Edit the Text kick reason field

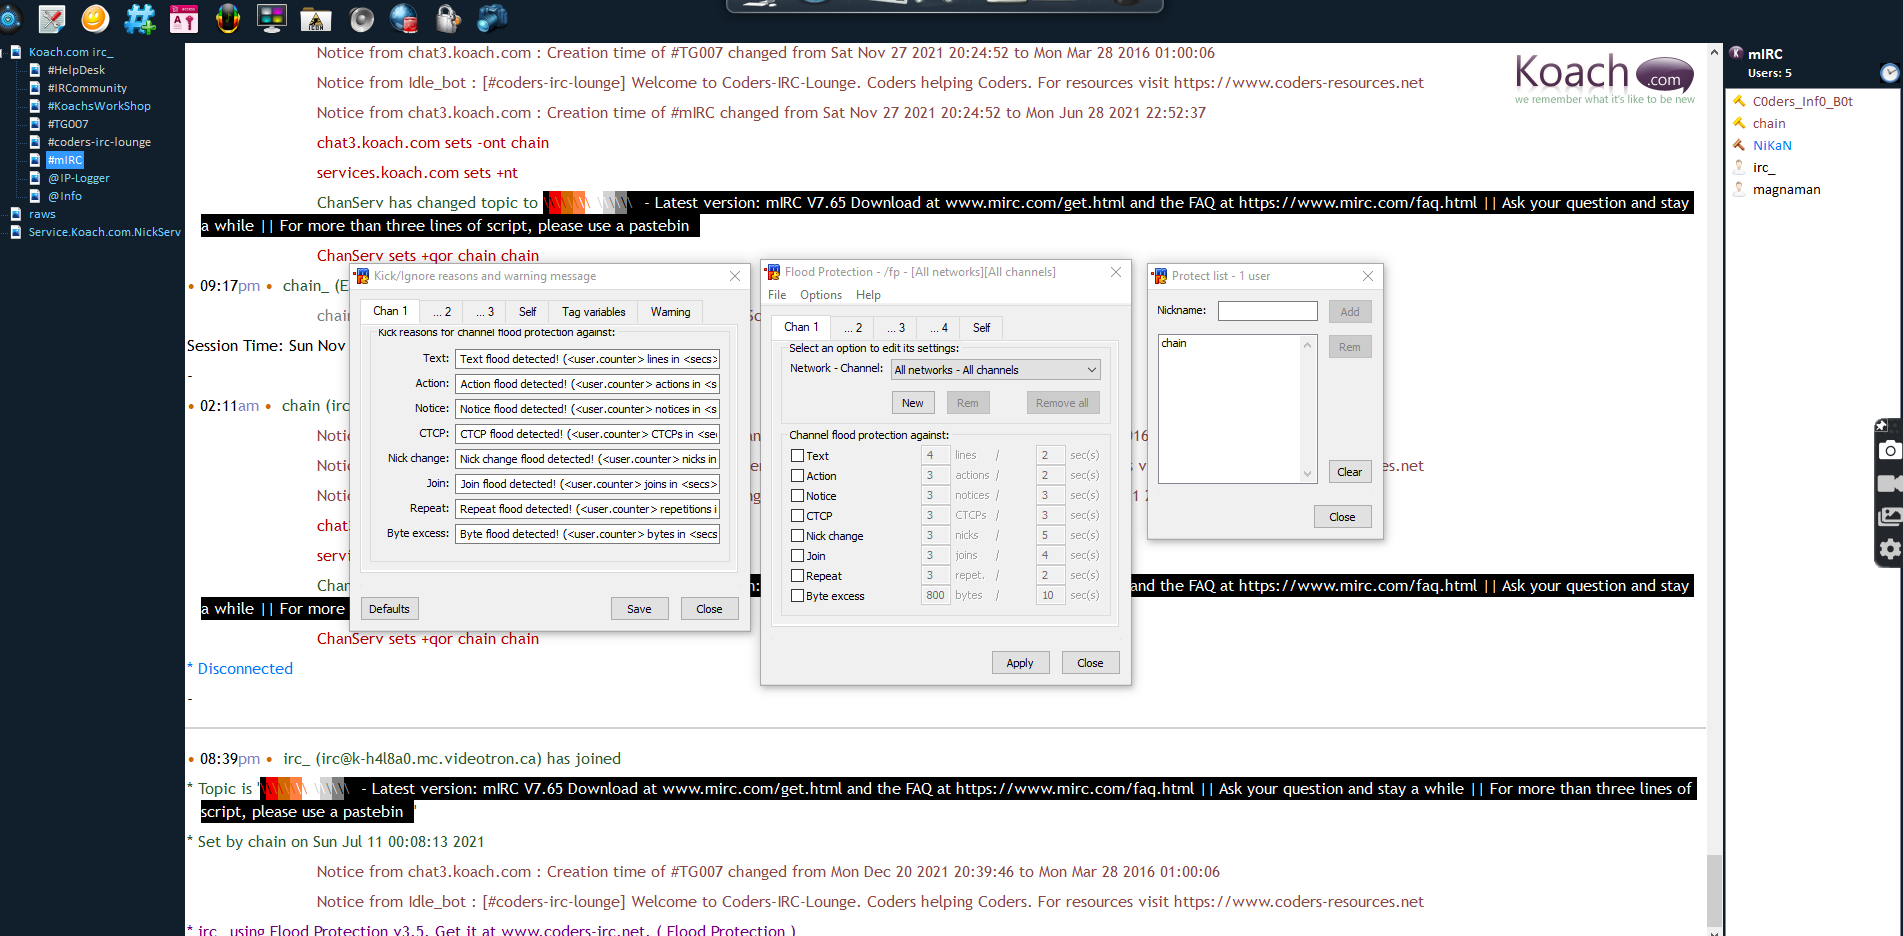pyautogui.click(x=587, y=359)
